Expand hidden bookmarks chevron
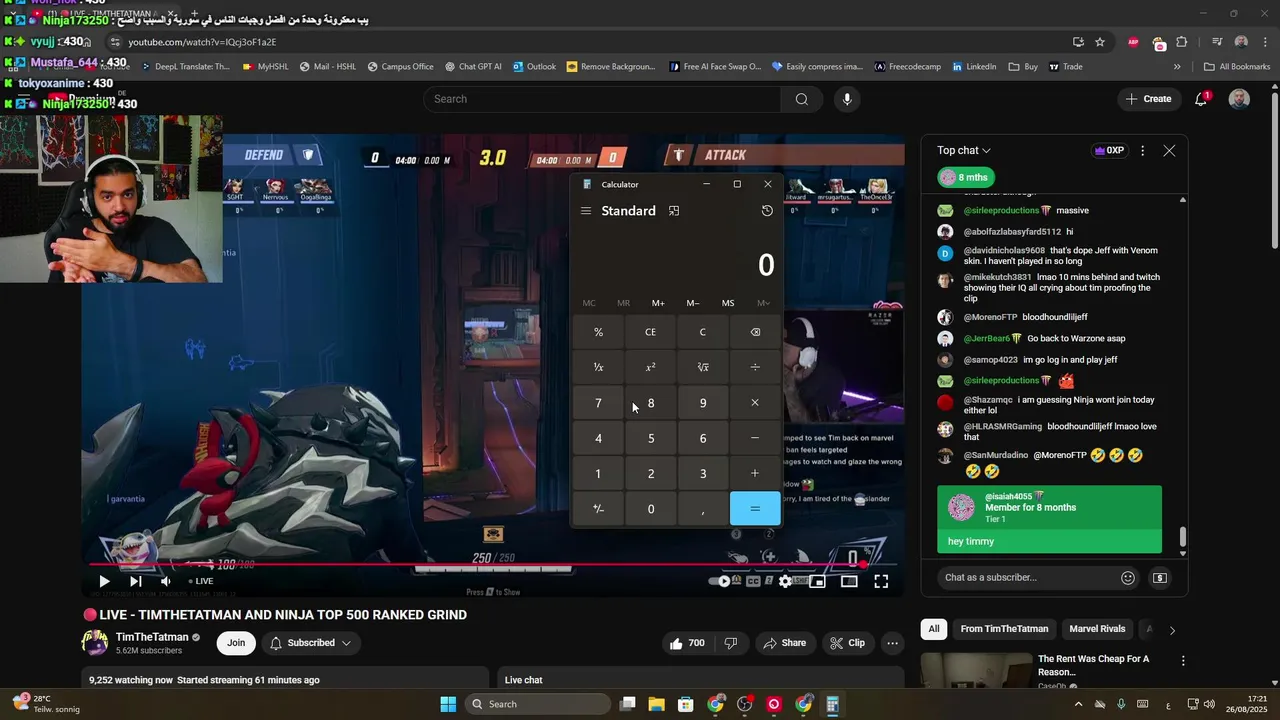Screen dimensions: 1280x720 (1177, 67)
